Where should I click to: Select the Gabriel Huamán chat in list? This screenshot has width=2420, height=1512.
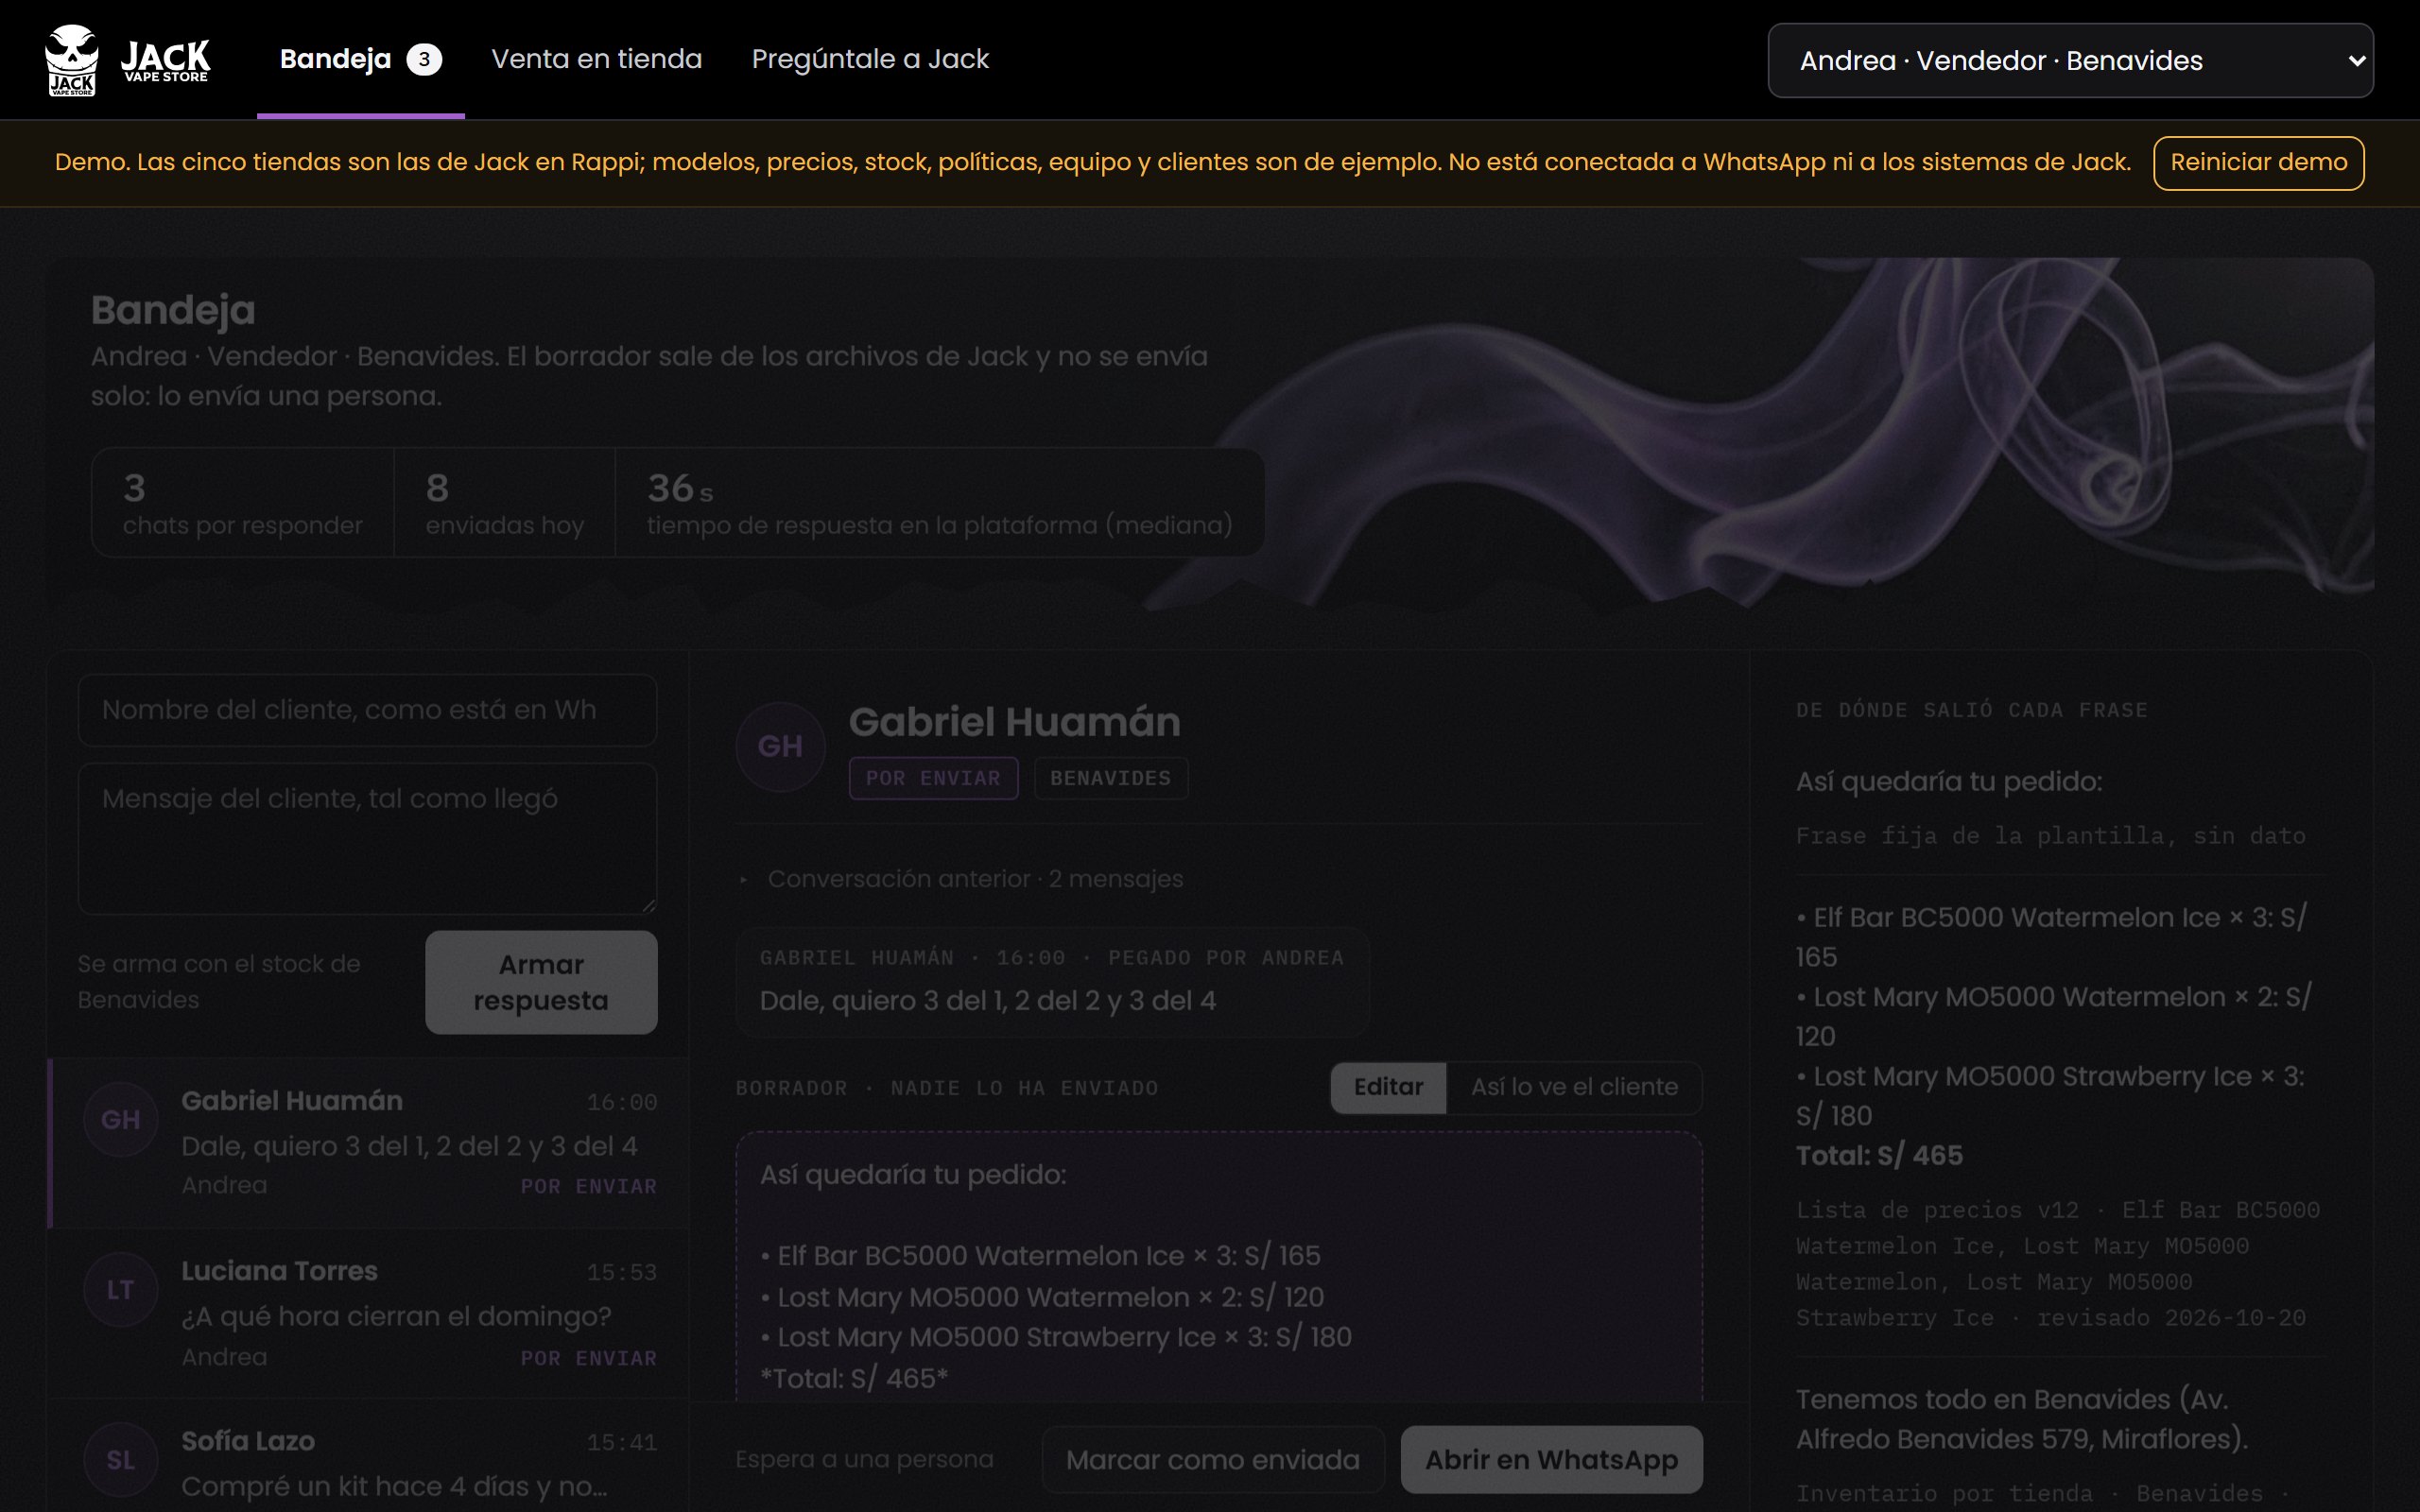(x=369, y=1143)
